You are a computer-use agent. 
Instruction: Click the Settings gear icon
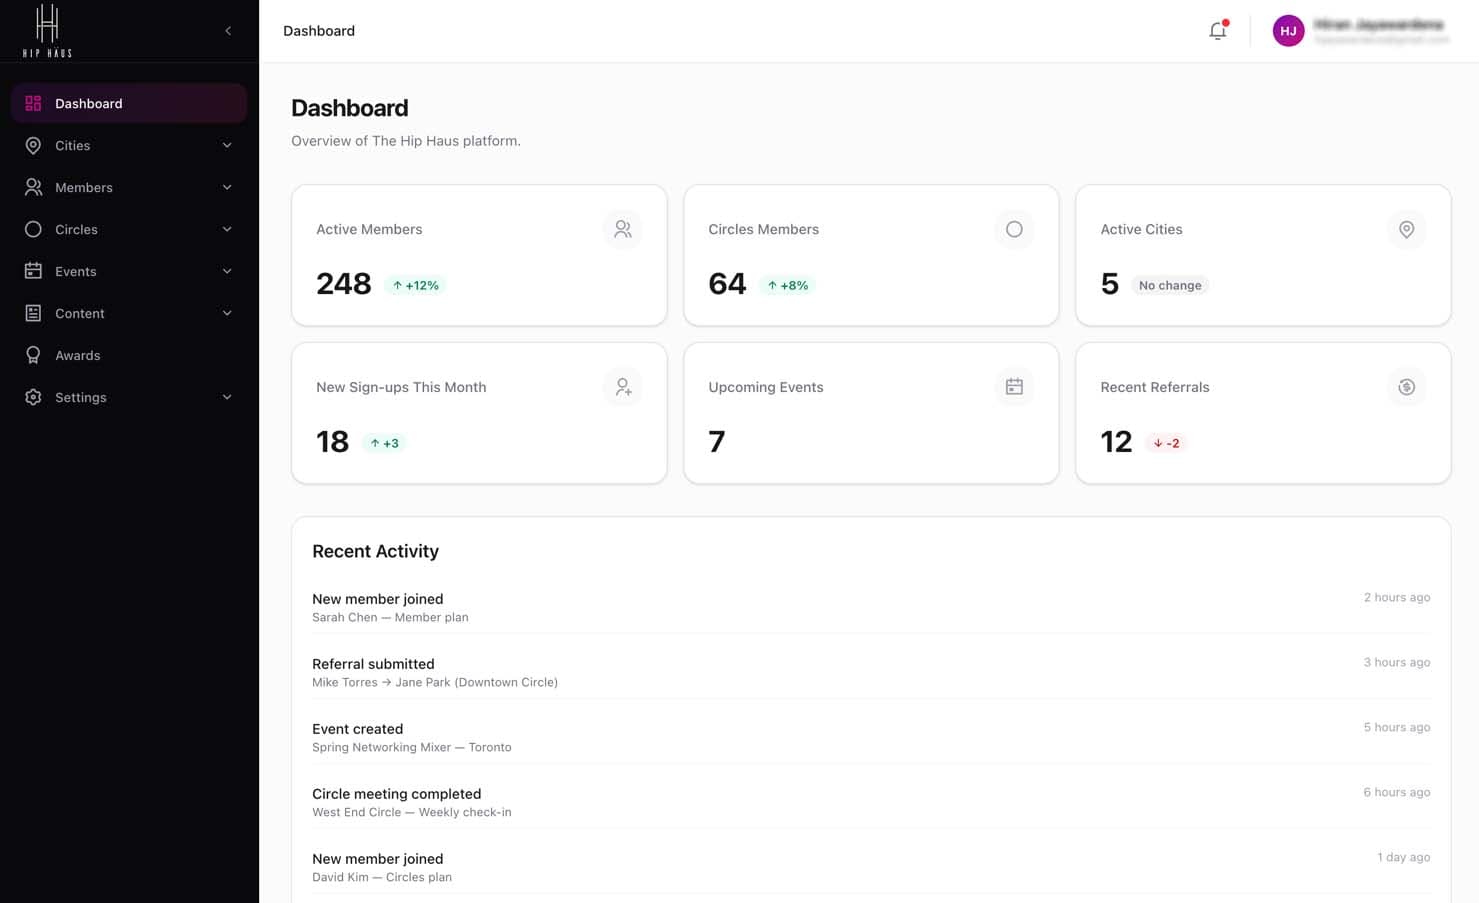[x=33, y=397]
